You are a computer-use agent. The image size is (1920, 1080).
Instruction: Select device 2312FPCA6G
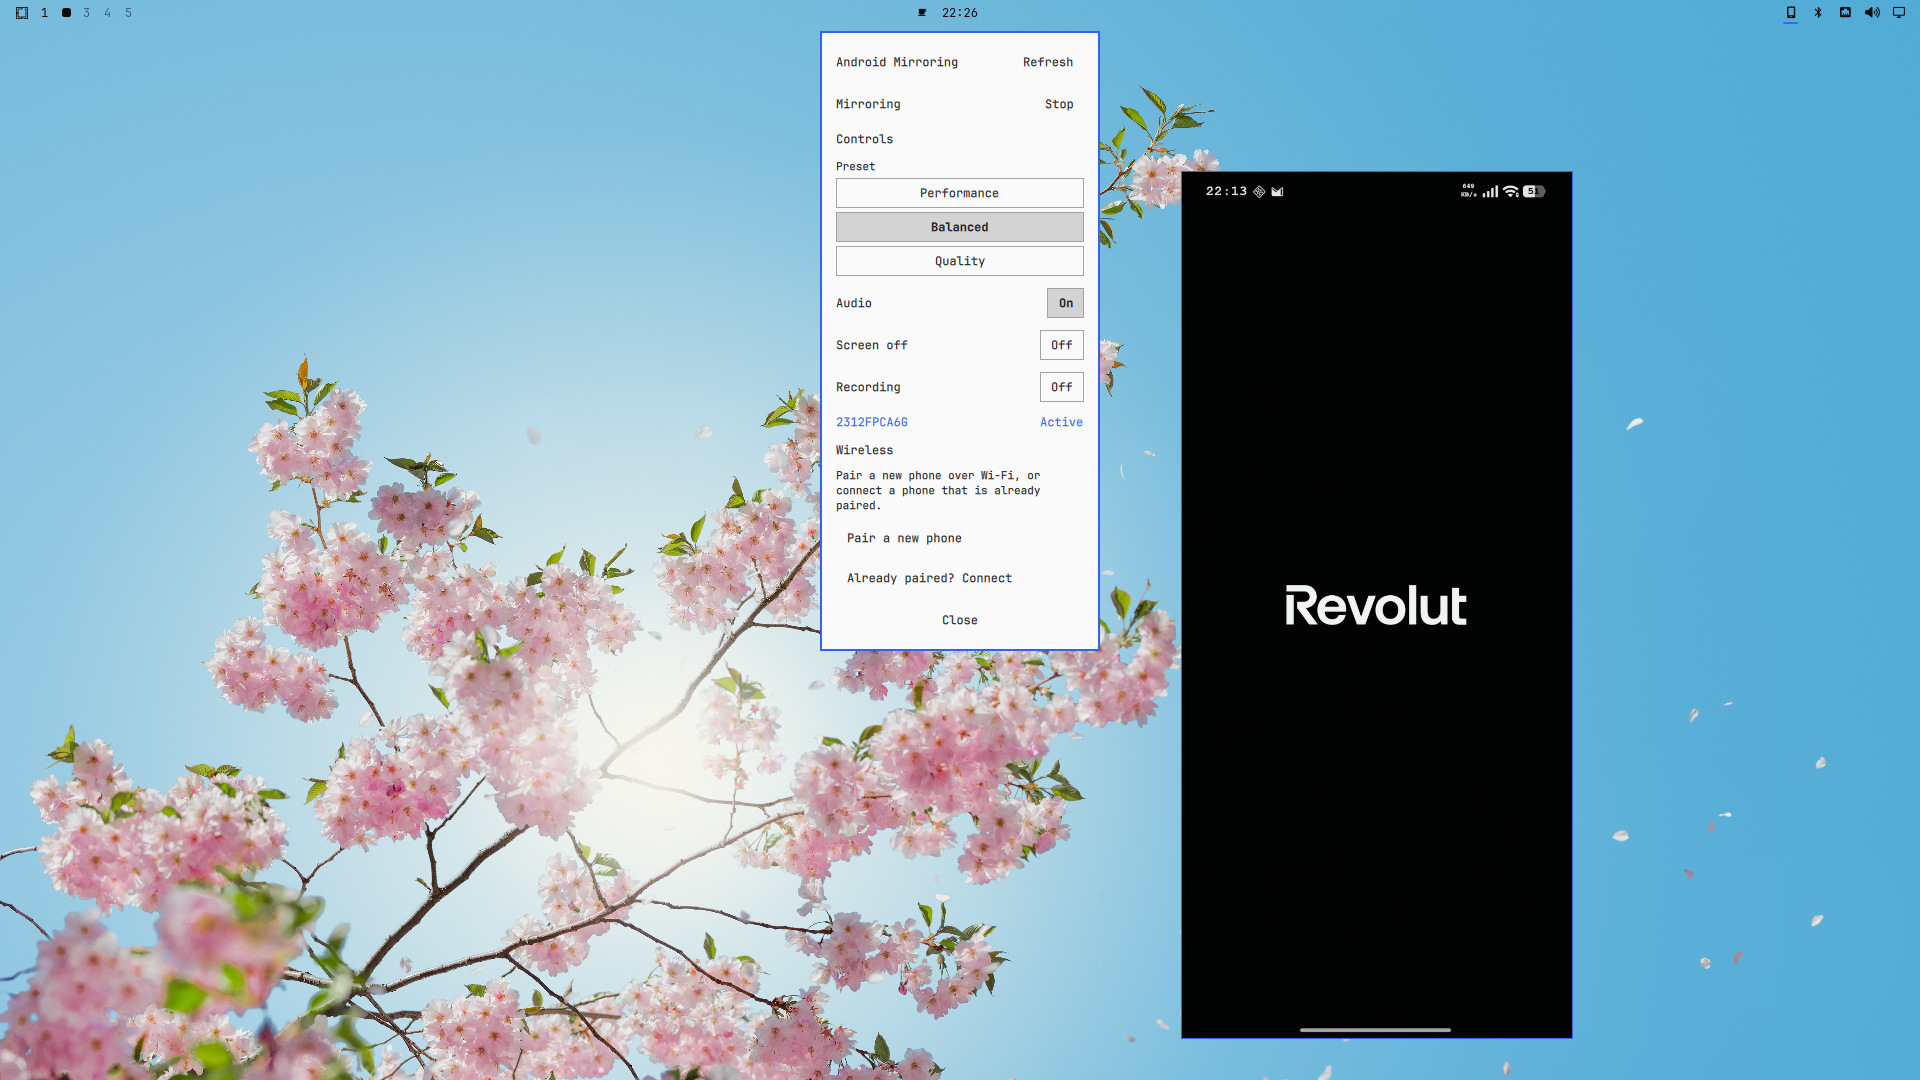click(x=872, y=422)
